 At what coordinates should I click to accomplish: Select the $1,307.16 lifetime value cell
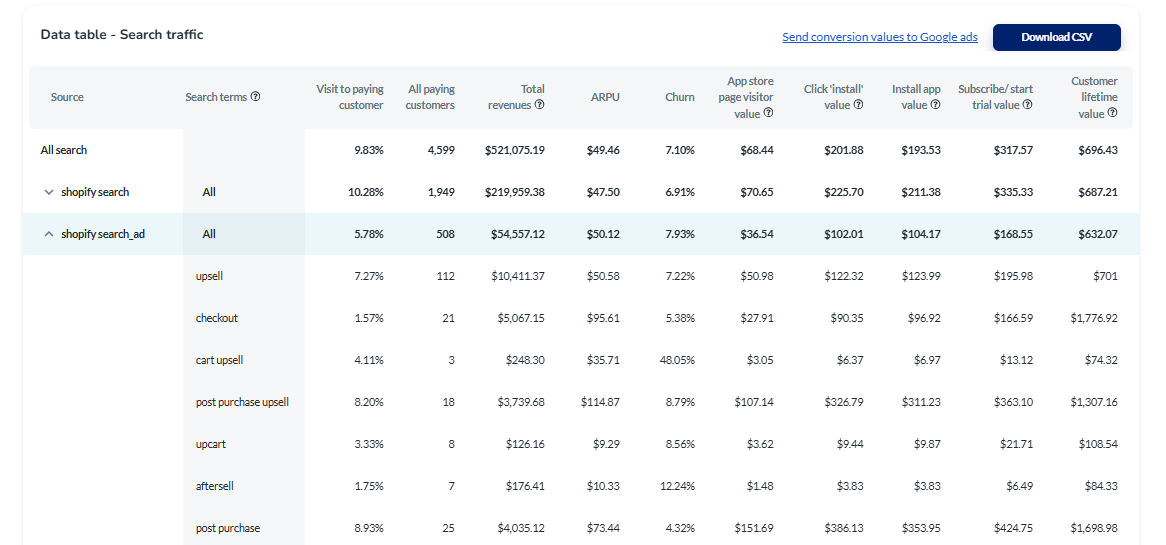pos(1094,402)
